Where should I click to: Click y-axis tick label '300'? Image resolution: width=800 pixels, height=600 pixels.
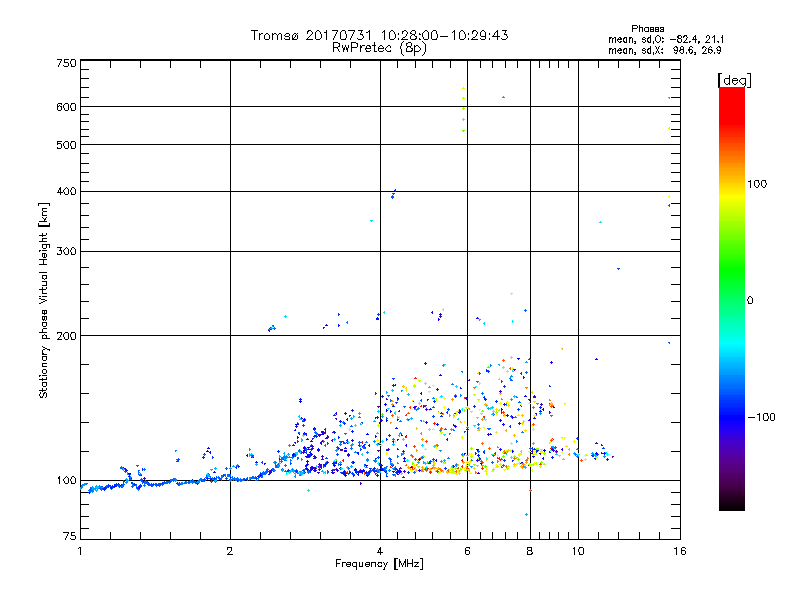[66, 251]
